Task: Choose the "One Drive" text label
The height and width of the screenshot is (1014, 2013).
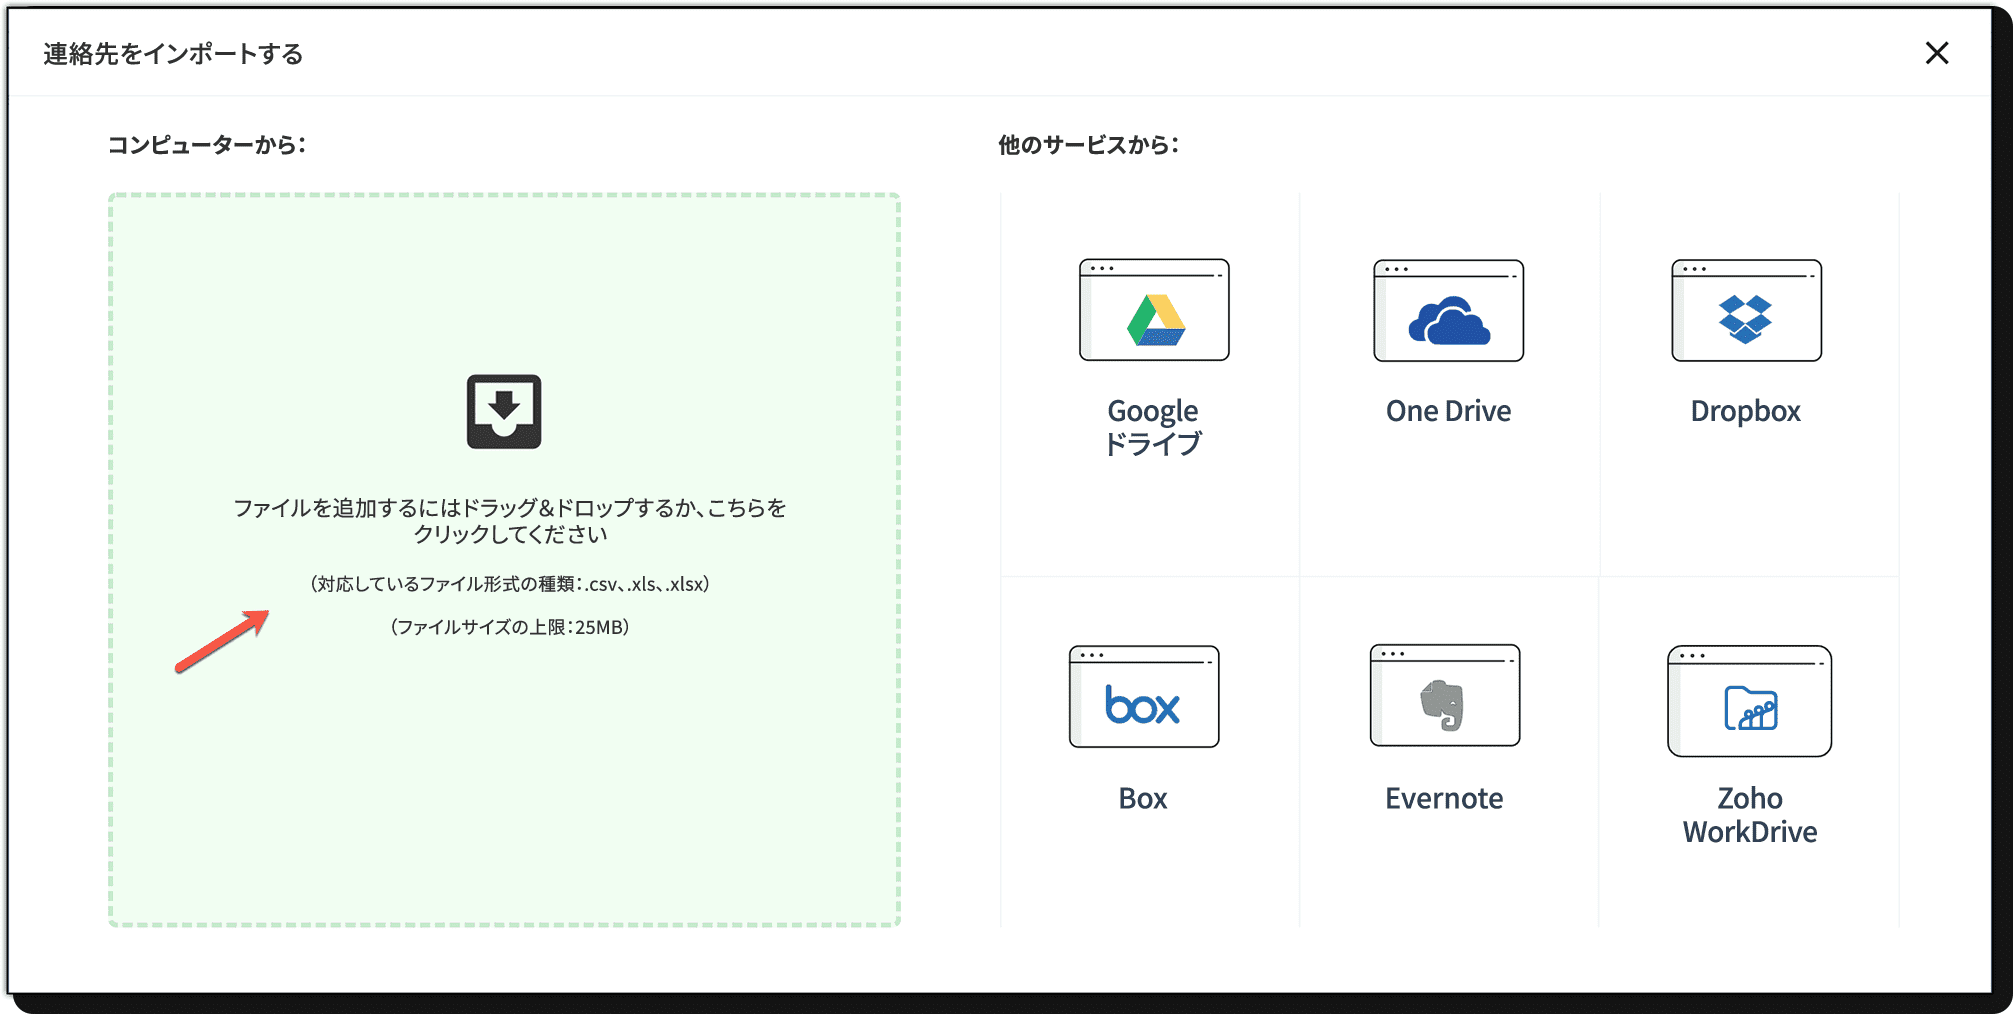Action: [x=1448, y=411]
